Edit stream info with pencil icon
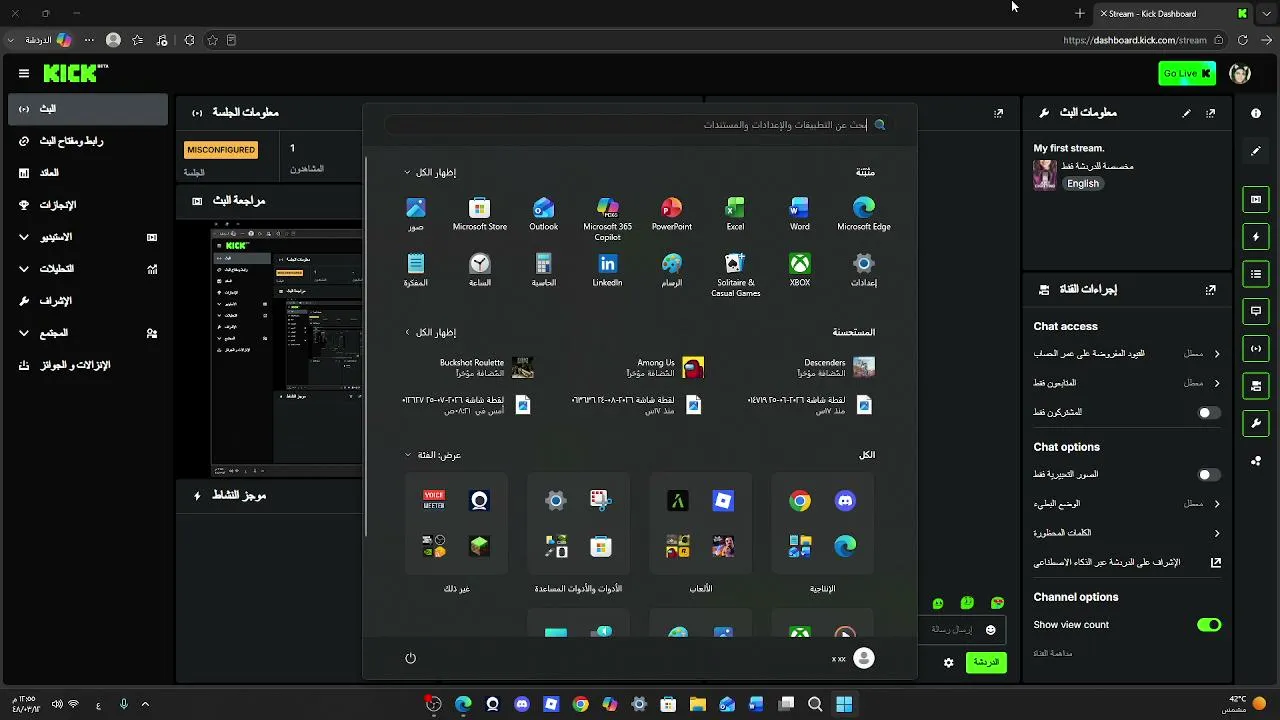 [x=1187, y=113]
